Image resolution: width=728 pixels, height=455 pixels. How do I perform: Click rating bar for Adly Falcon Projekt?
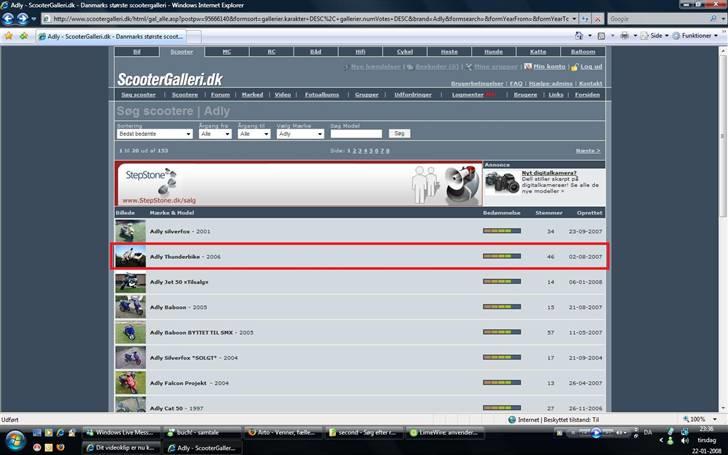502,383
